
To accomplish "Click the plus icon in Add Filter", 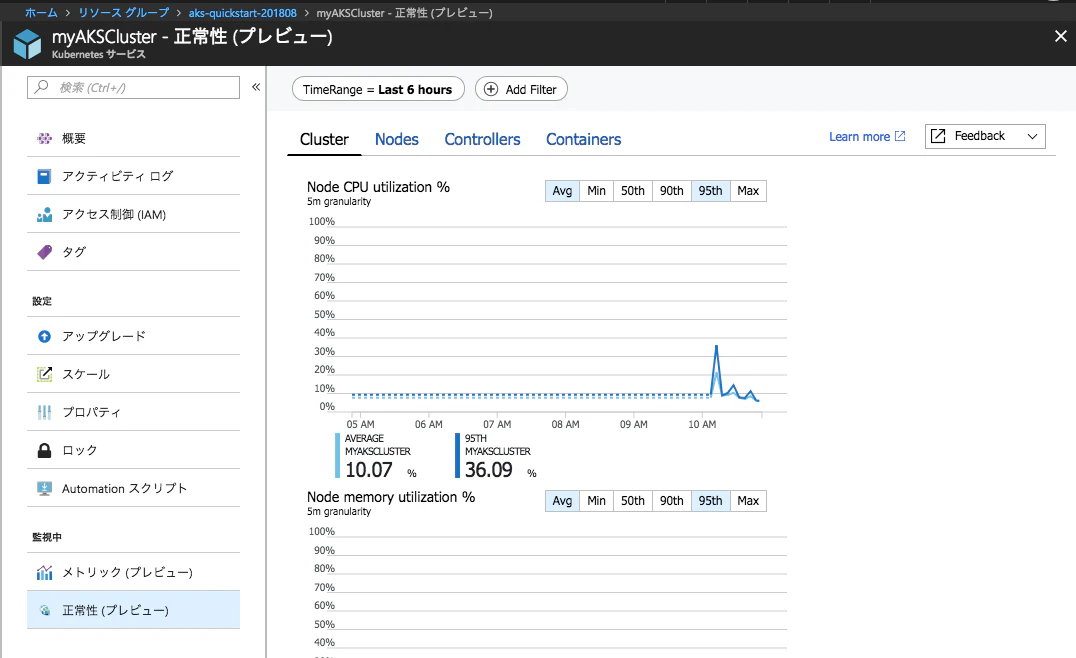I will click(491, 89).
